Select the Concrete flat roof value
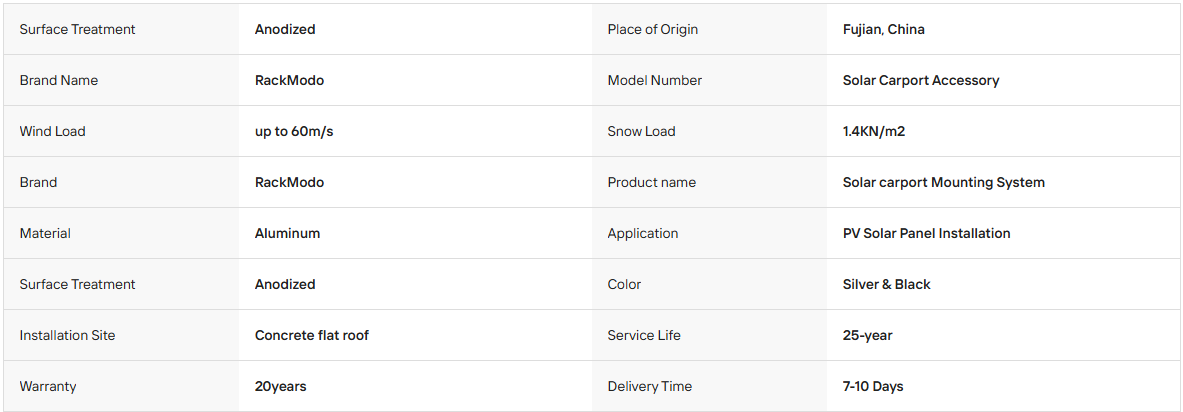This screenshot has height=412, width=1183. pos(312,335)
